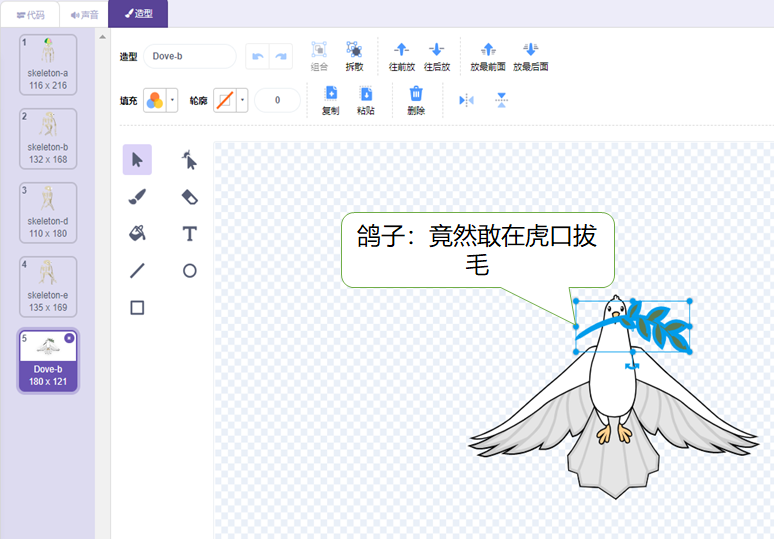Click the speech bubble text 鸽子：竟然敢在虎口拔毛

click(477, 249)
